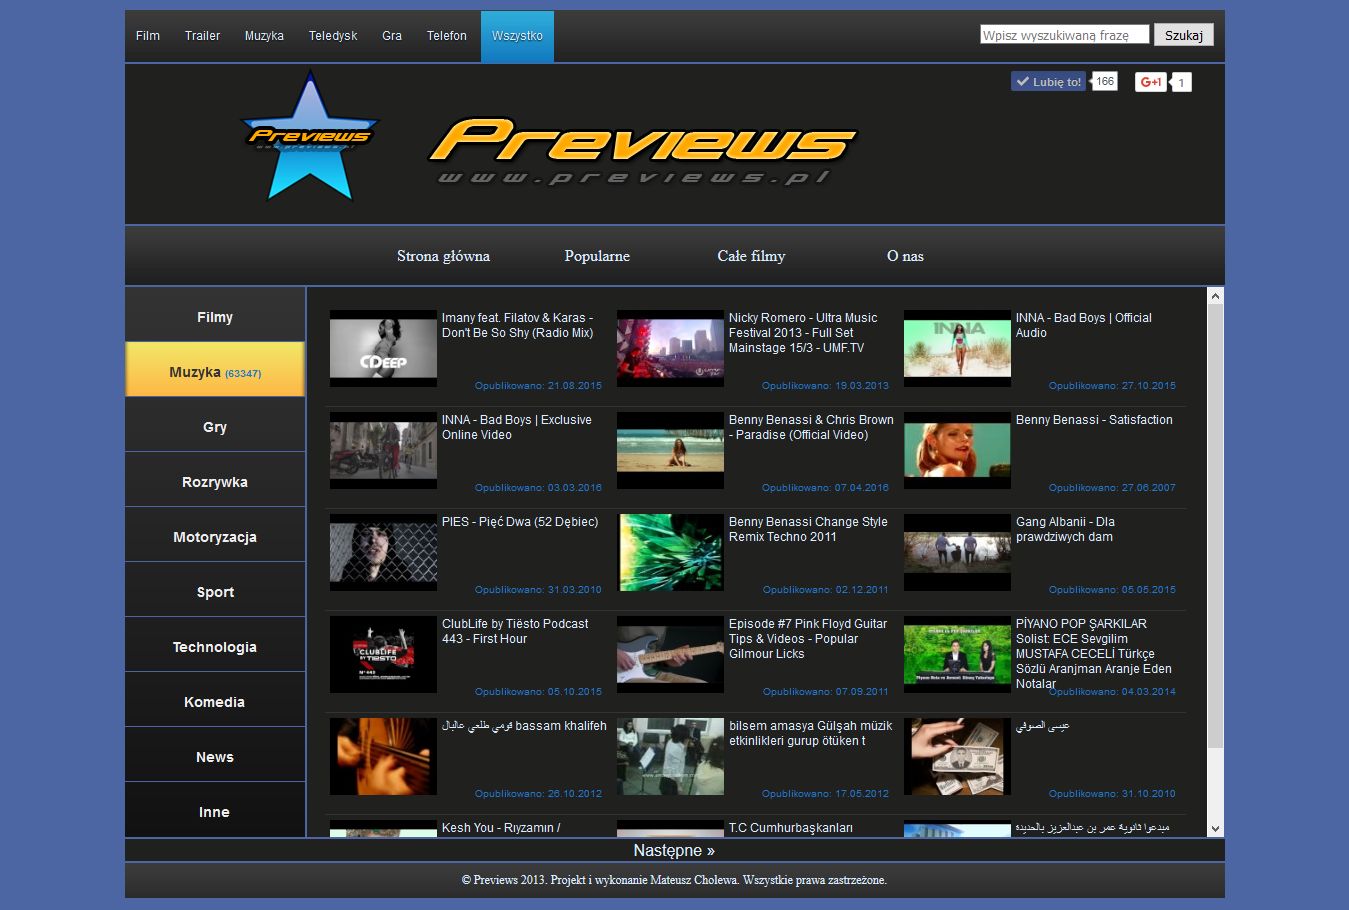Click the search phrase input field

(1064, 35)
